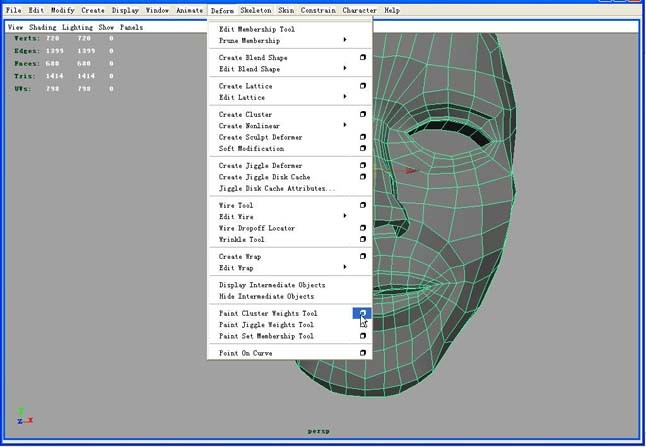This screenshot has width=646, height=447.
Task: Open option box for Paint Set Membership Tool
Action: click(x=363, y=336)
